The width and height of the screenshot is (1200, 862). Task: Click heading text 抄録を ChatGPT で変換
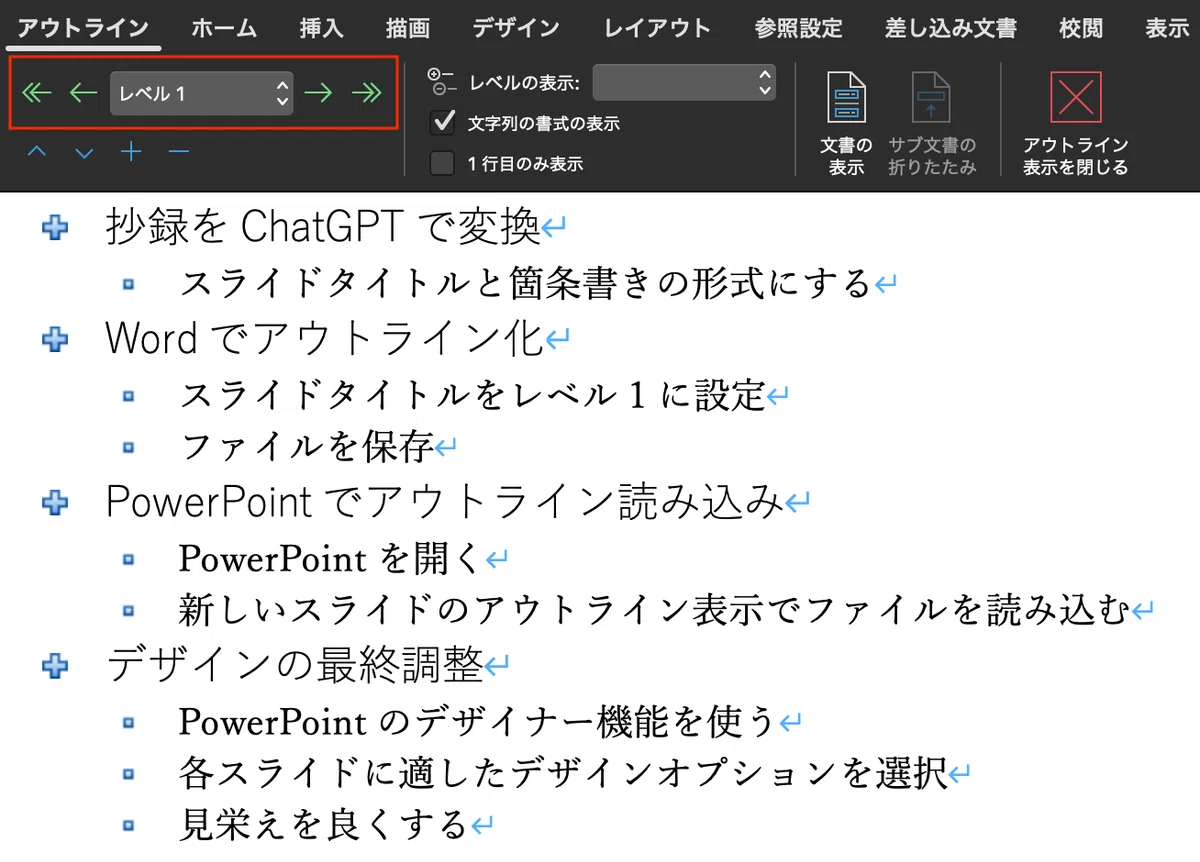point(323,229)
